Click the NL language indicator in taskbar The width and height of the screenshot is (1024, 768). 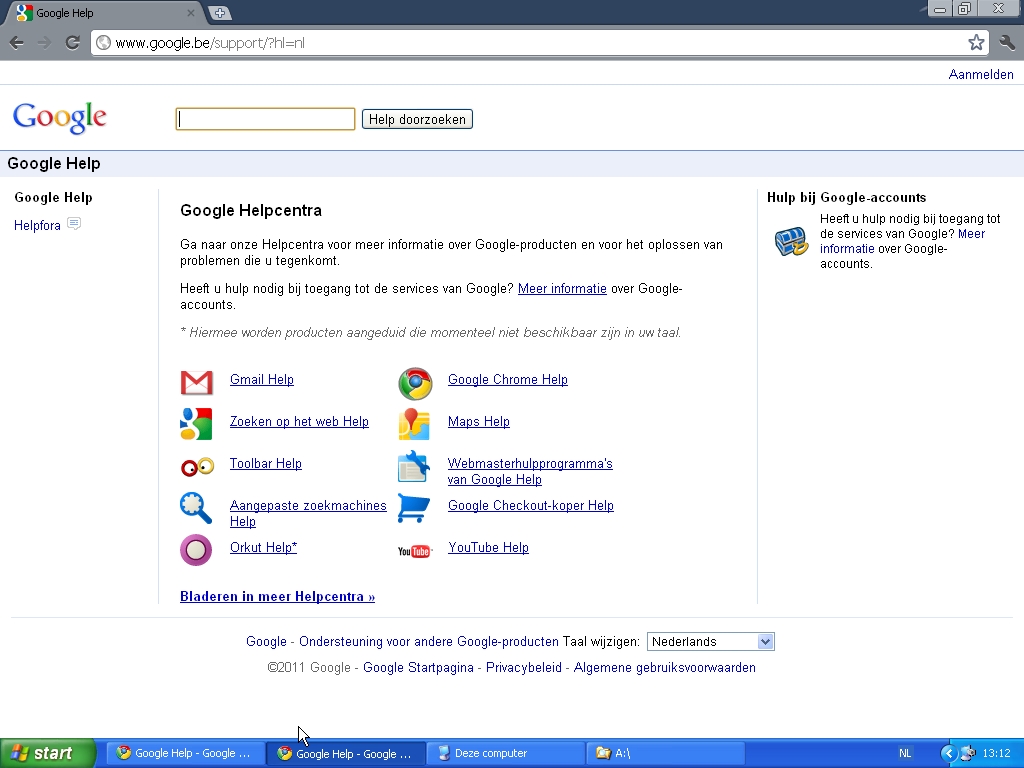coord(904,753)
